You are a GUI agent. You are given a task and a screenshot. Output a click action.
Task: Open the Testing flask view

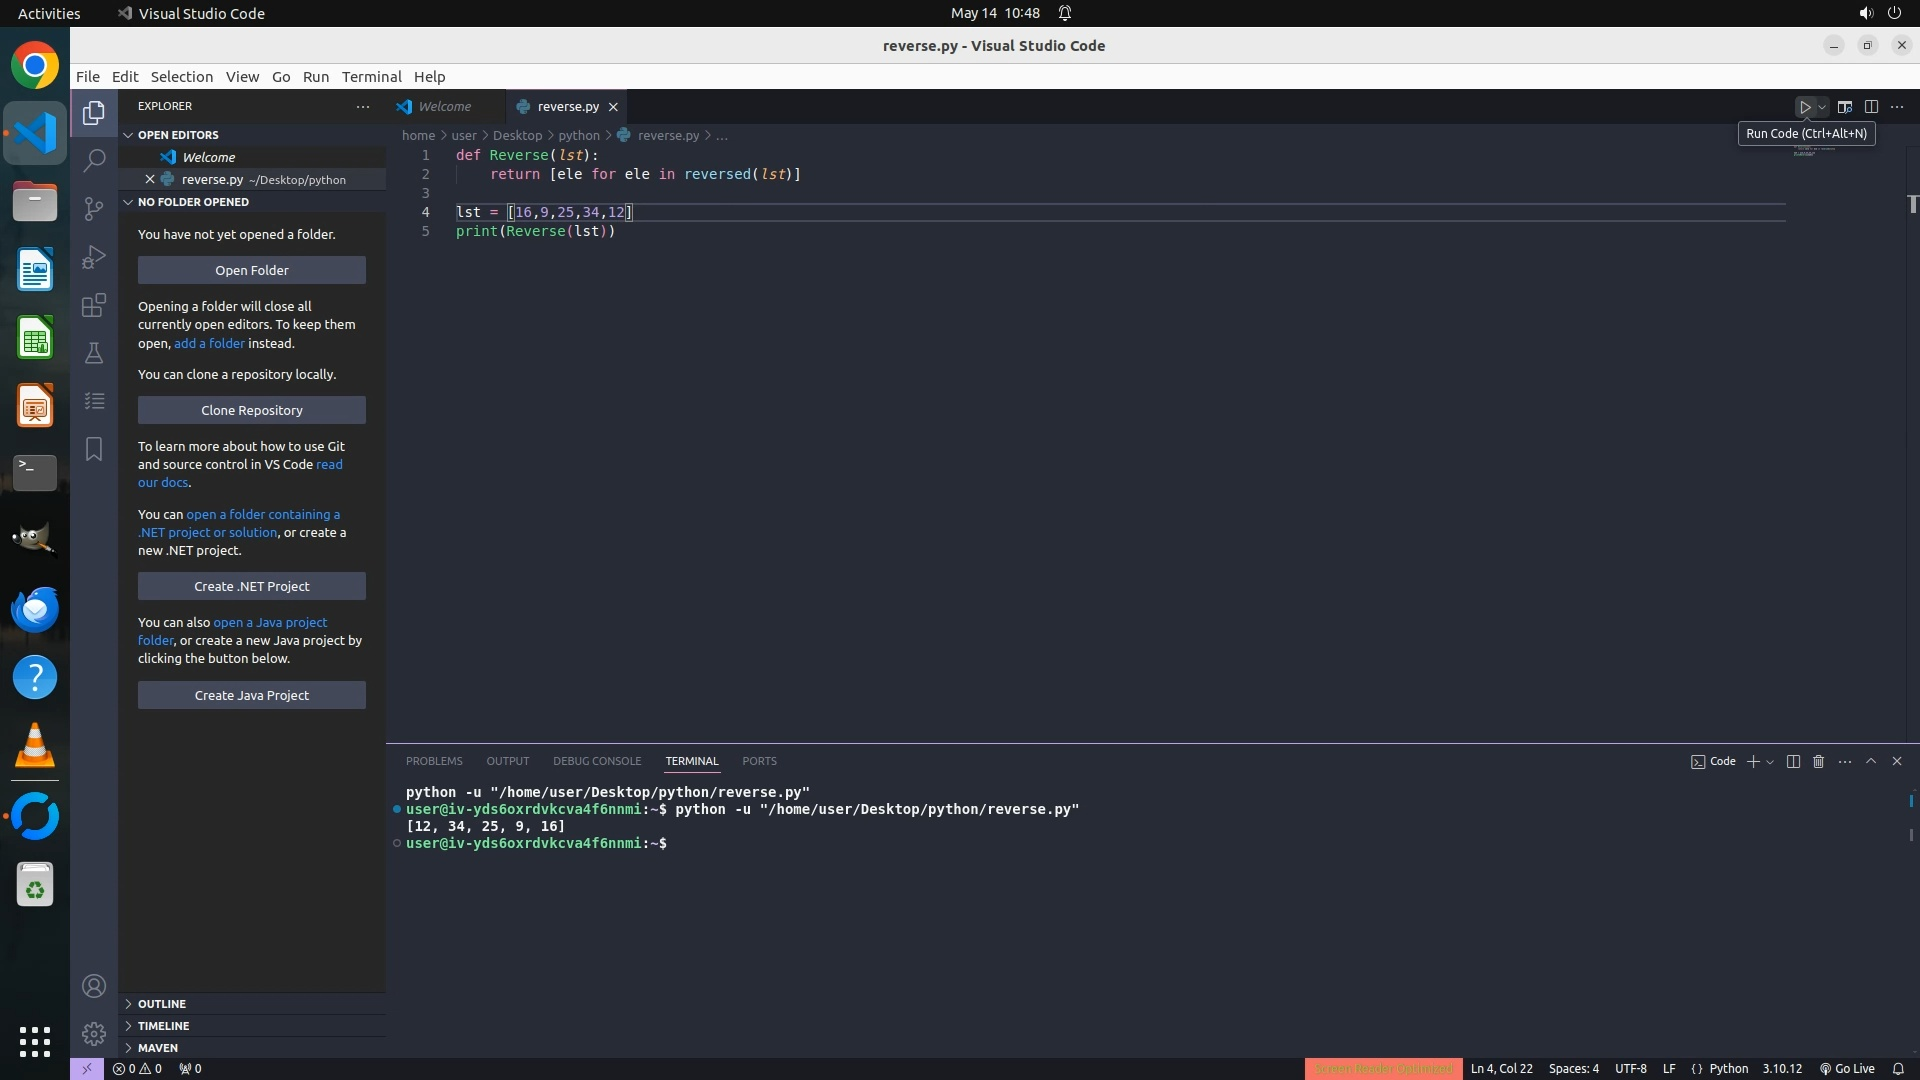pyautogui.click(x=94, y=353)
